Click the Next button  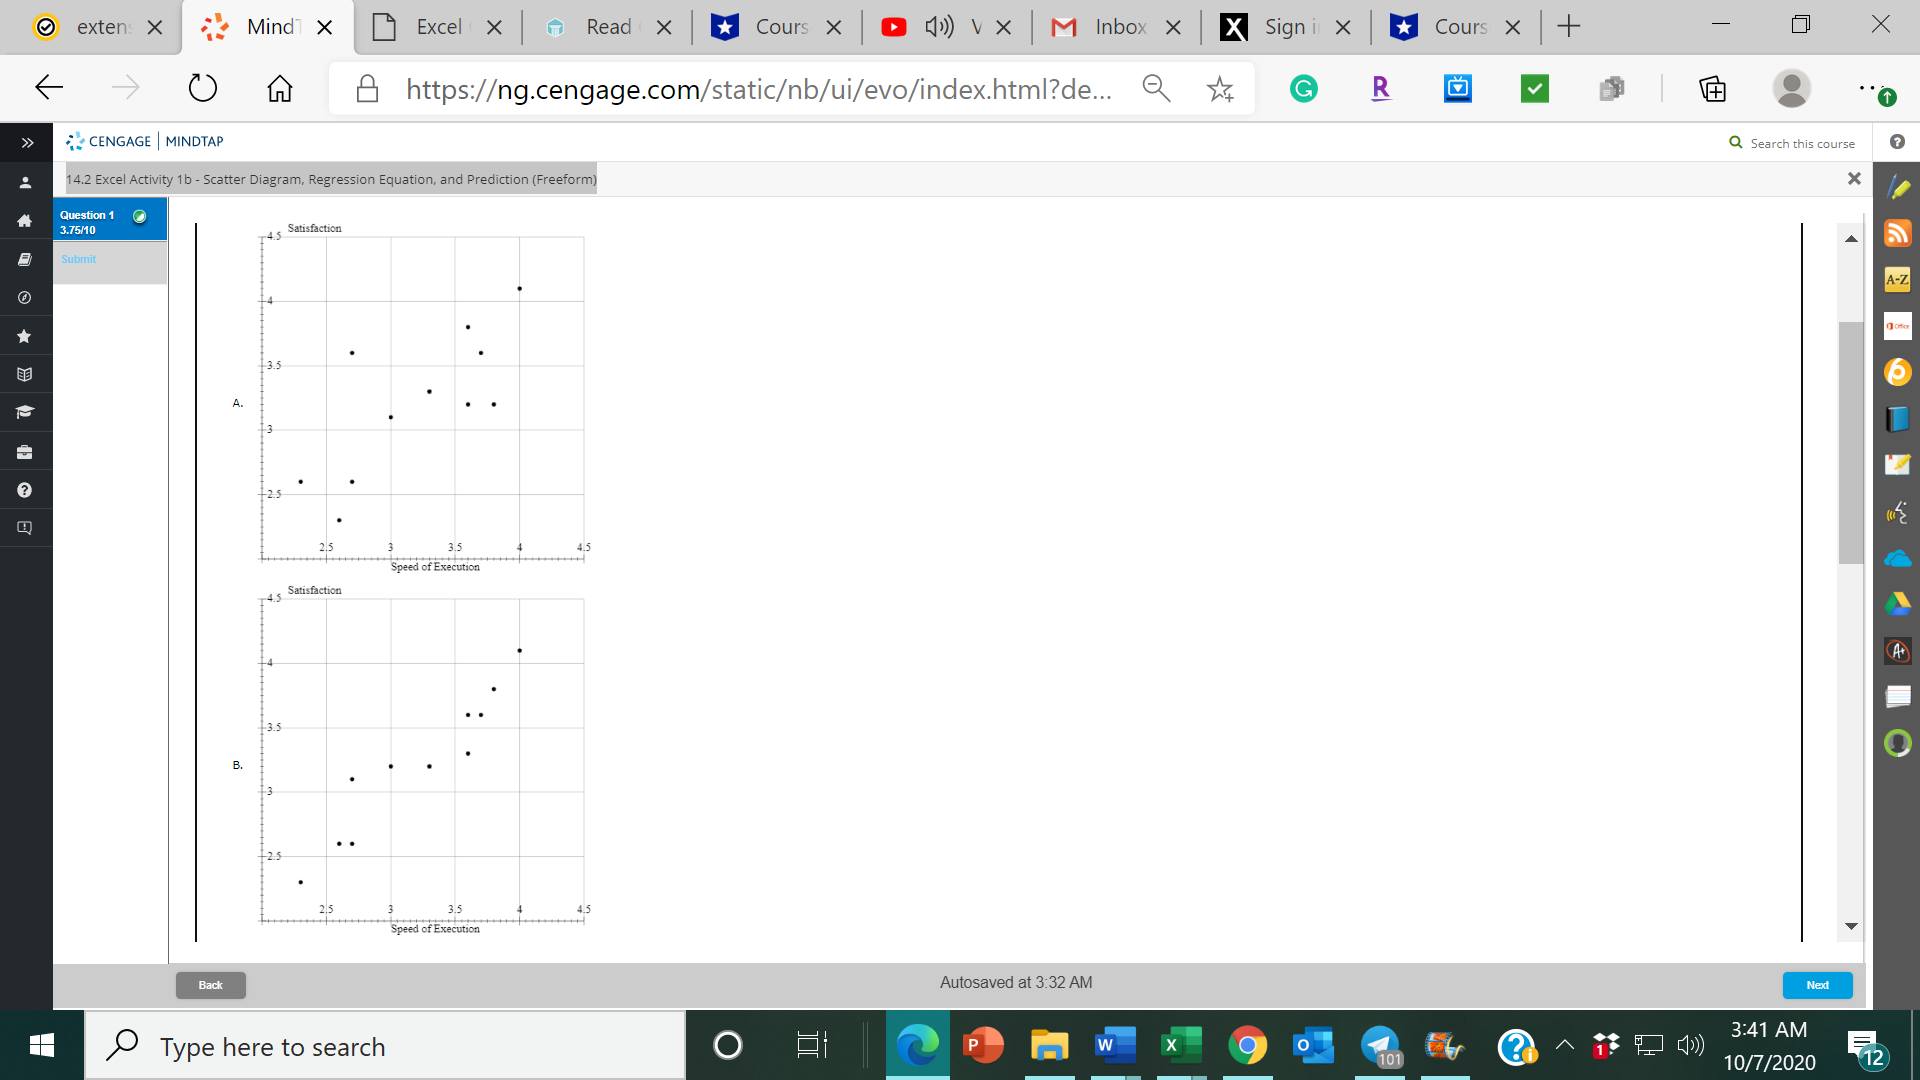[1816, 984]
